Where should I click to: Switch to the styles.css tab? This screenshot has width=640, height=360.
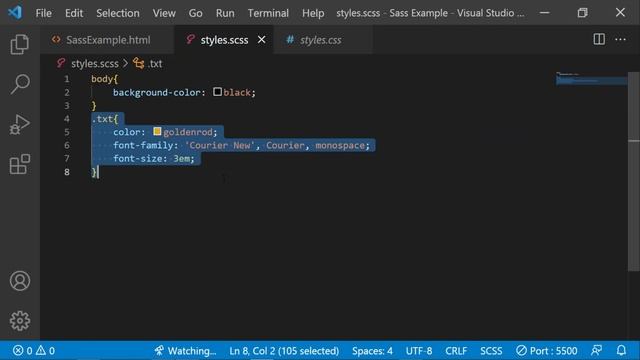point(322,40)
